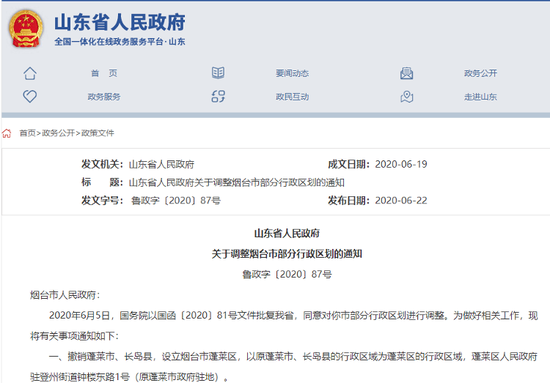
Task: Click the envelope icon beside 政务公开
Action: coord(407,73)
